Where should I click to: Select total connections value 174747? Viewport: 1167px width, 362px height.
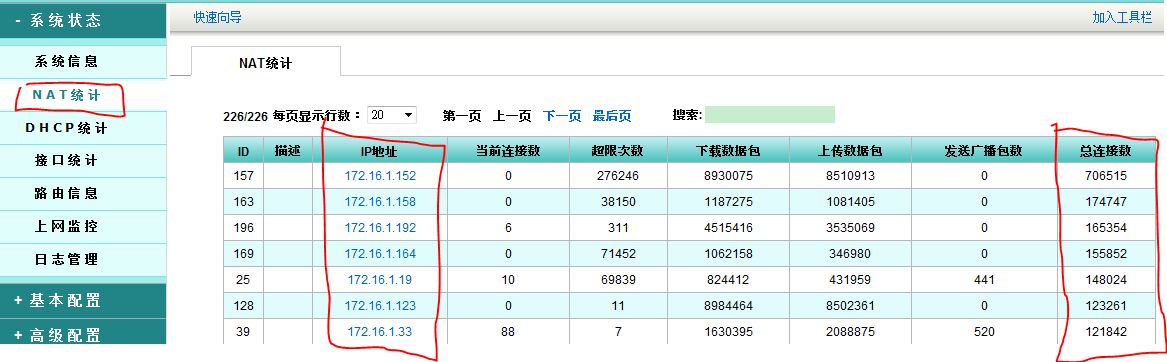click(1106, 202)
